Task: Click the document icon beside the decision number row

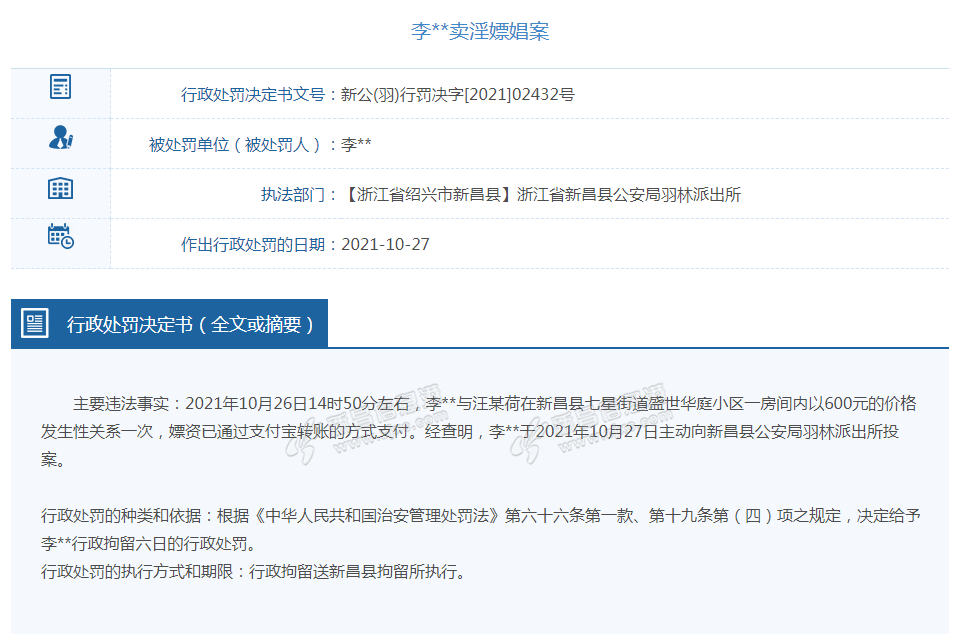Action: [x=60, y=88]
